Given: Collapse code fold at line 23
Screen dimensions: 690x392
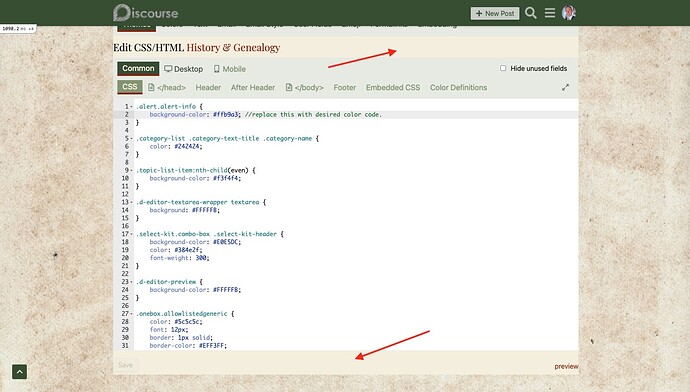Looking at the screenshot, I should [131, 282].
